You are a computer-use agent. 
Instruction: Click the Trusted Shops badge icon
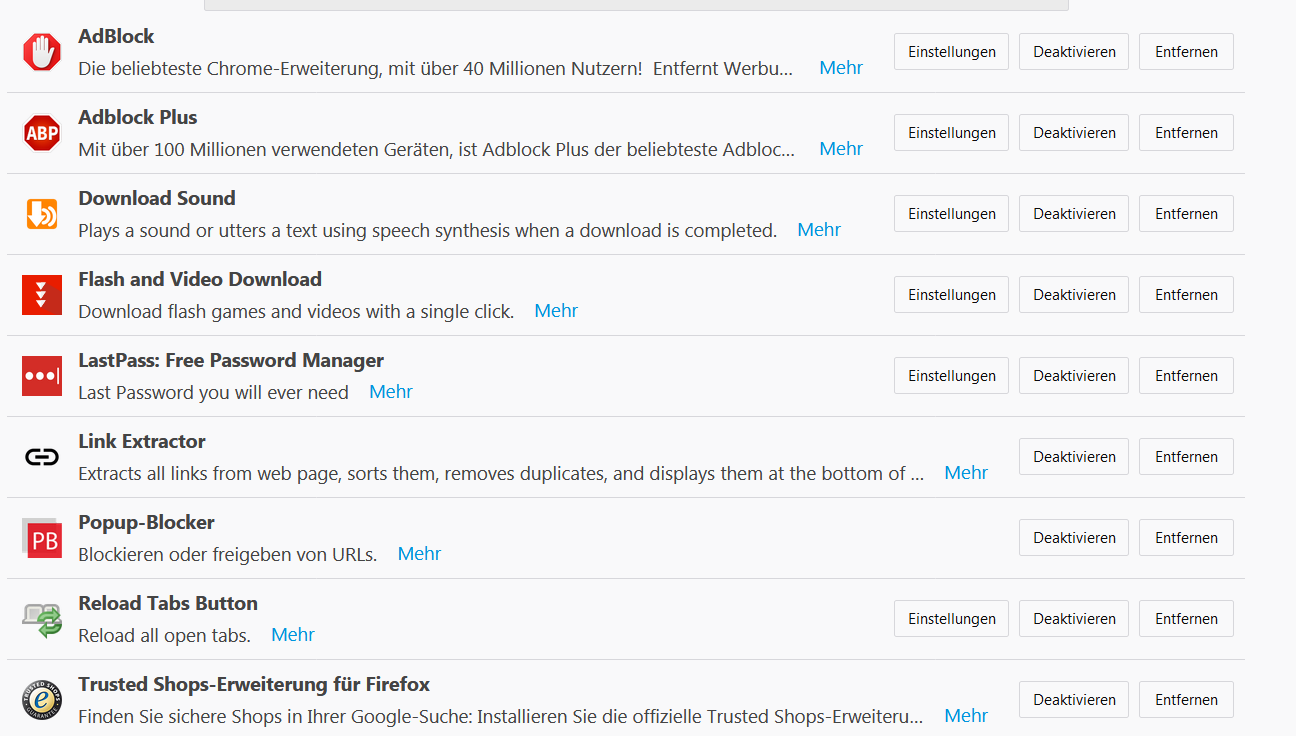click(x=42, y=700)
